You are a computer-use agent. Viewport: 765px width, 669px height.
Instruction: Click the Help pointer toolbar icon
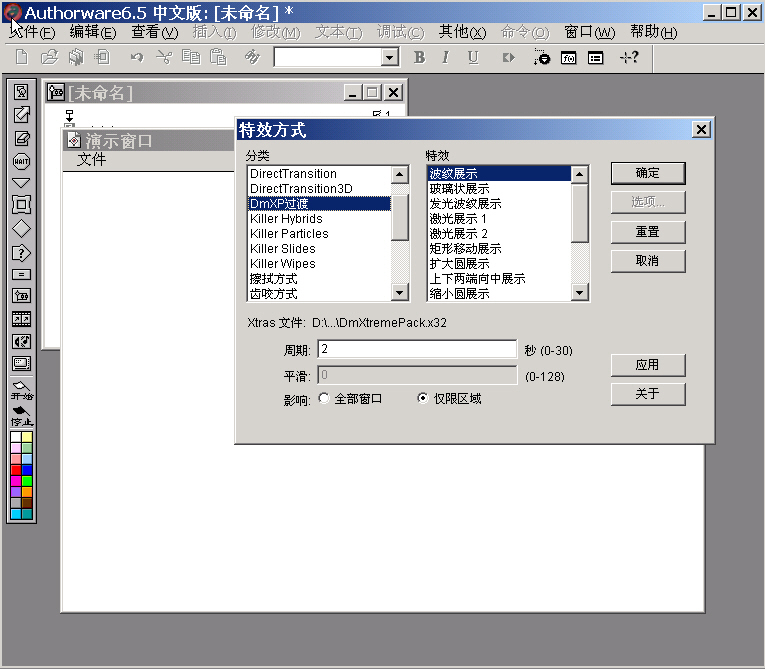coord(629,58)
